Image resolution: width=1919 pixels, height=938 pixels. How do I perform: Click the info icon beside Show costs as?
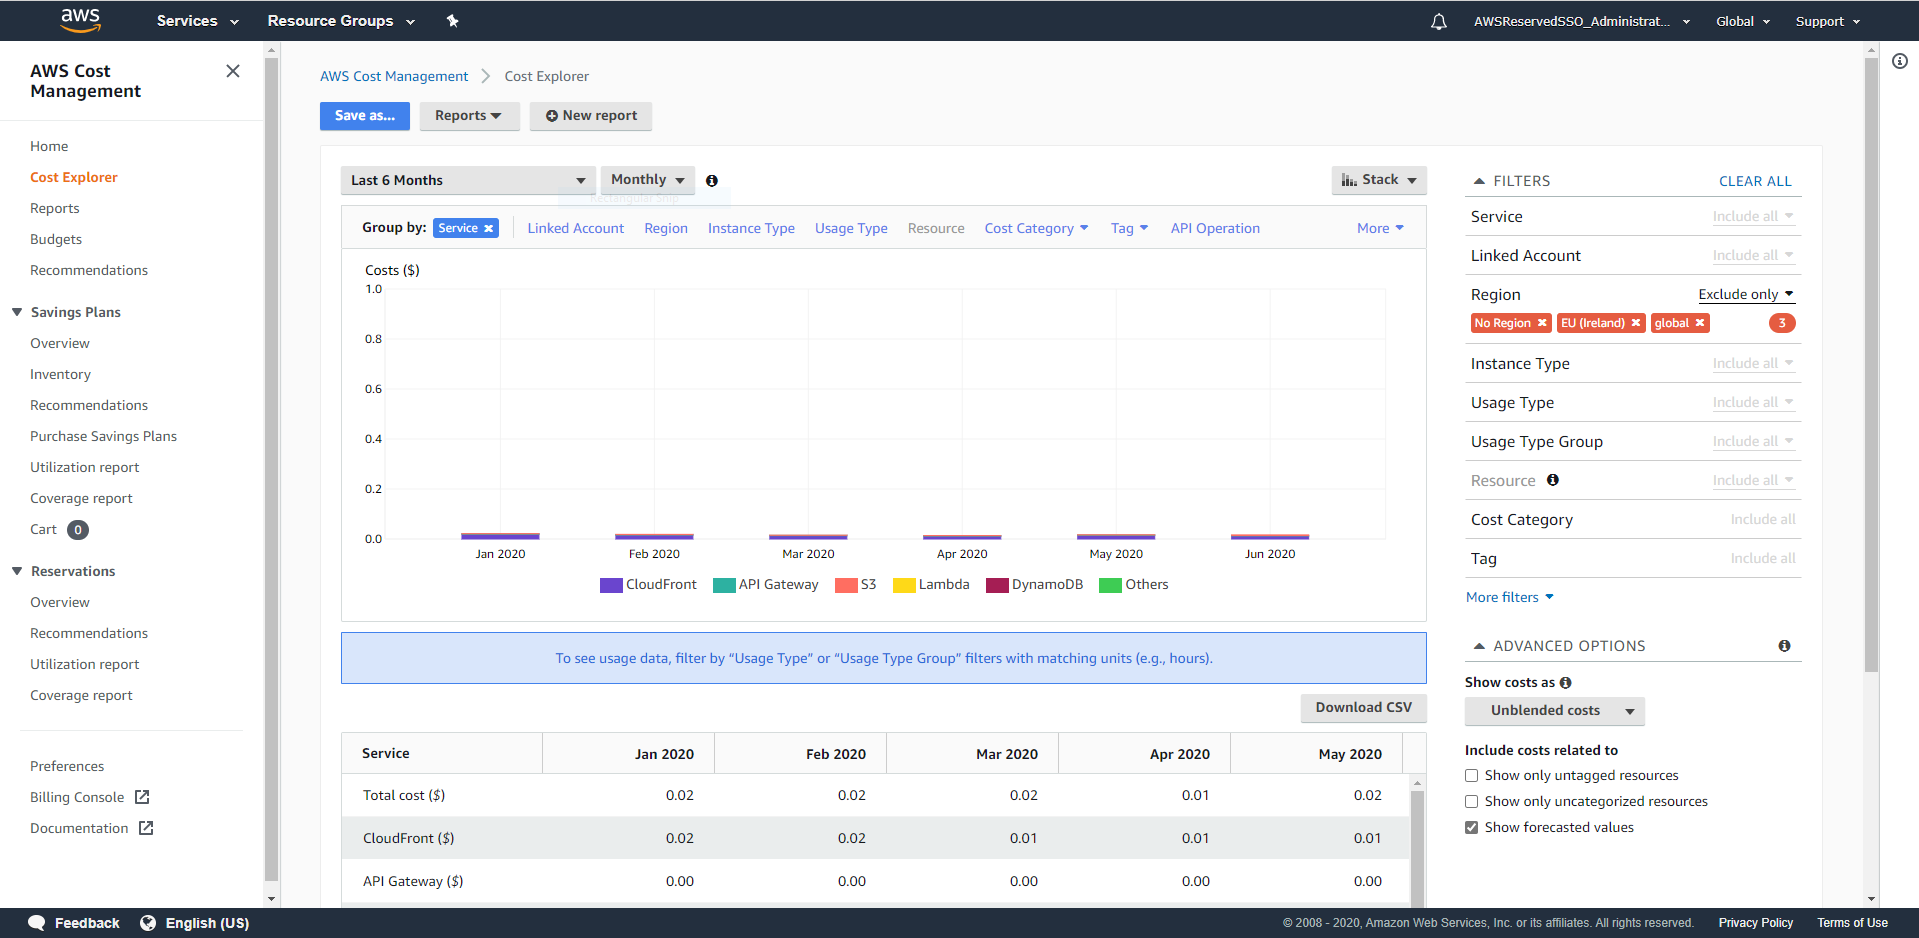pyautogui.click(x=1566, y=683)
